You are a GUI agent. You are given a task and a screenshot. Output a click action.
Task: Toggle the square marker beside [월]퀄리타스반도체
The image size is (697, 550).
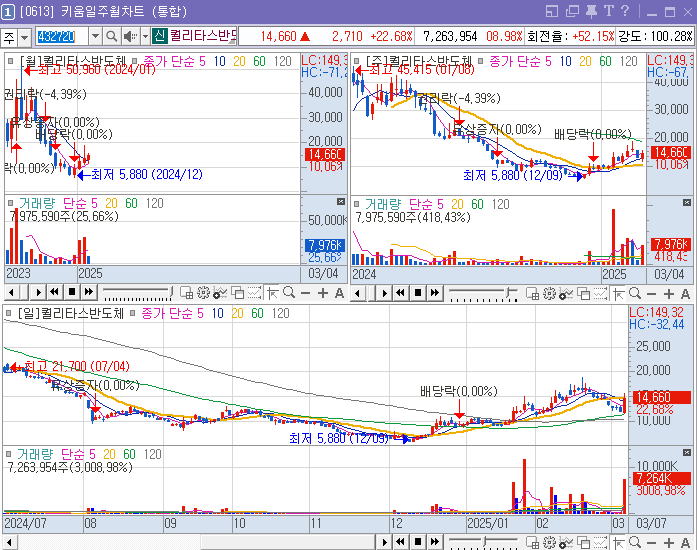click(x=11, y=61)
